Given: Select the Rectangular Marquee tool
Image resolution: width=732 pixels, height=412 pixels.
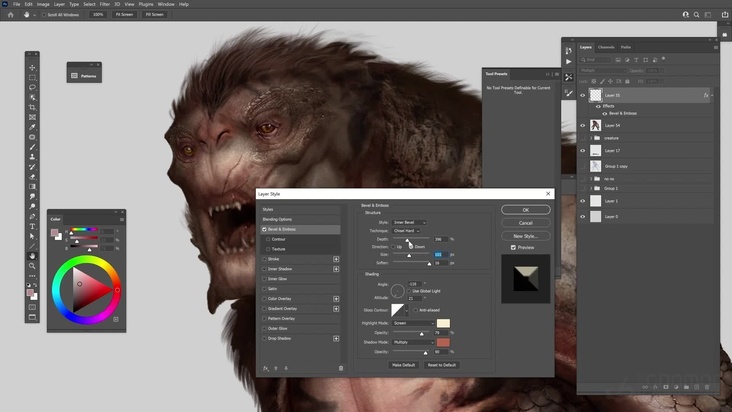Looking at the screenshot, I should (32, 77).
